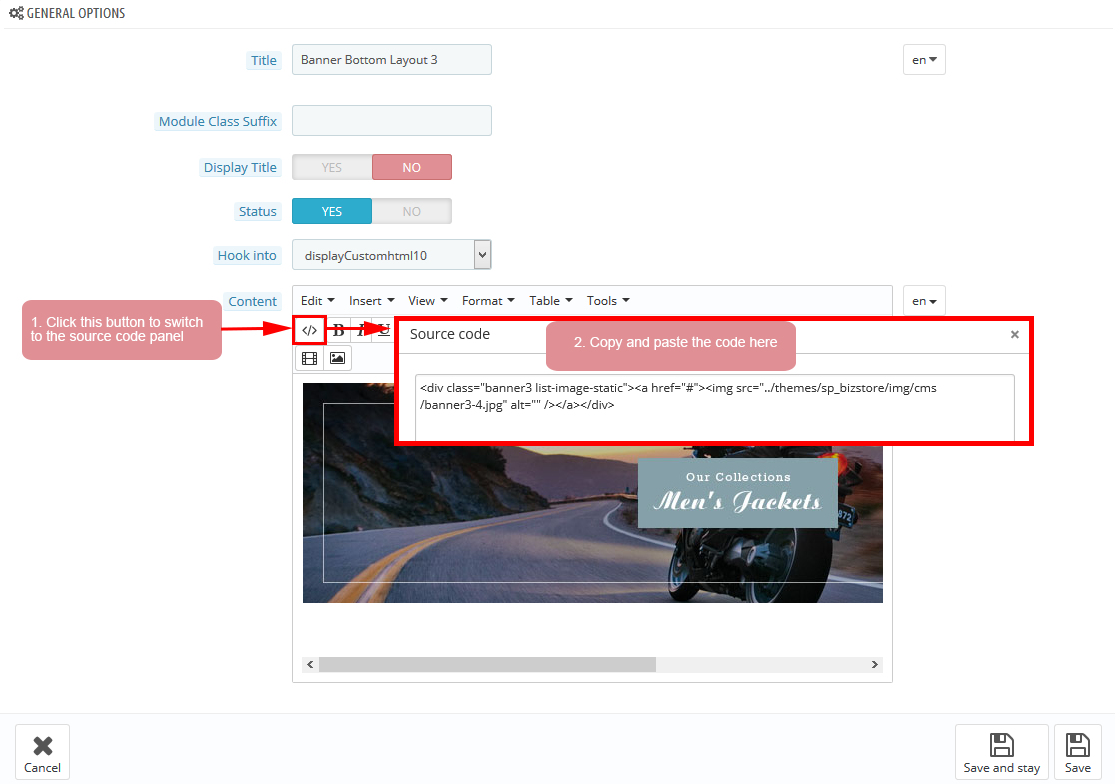Screen dimensions: 1115x784
Task: Click the scrollbar right arrow
Action: point(875,665)
